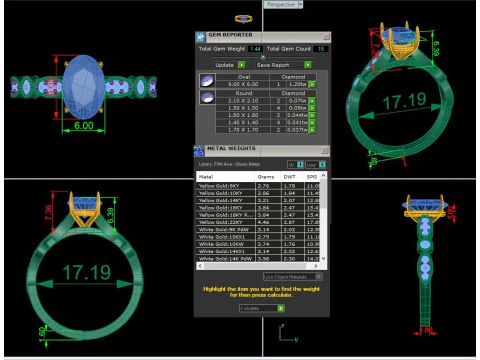Click the Metal Weights scale icon
Image resolution: width=480 pixels, height=360 pixels.
(x=199, y=151)
